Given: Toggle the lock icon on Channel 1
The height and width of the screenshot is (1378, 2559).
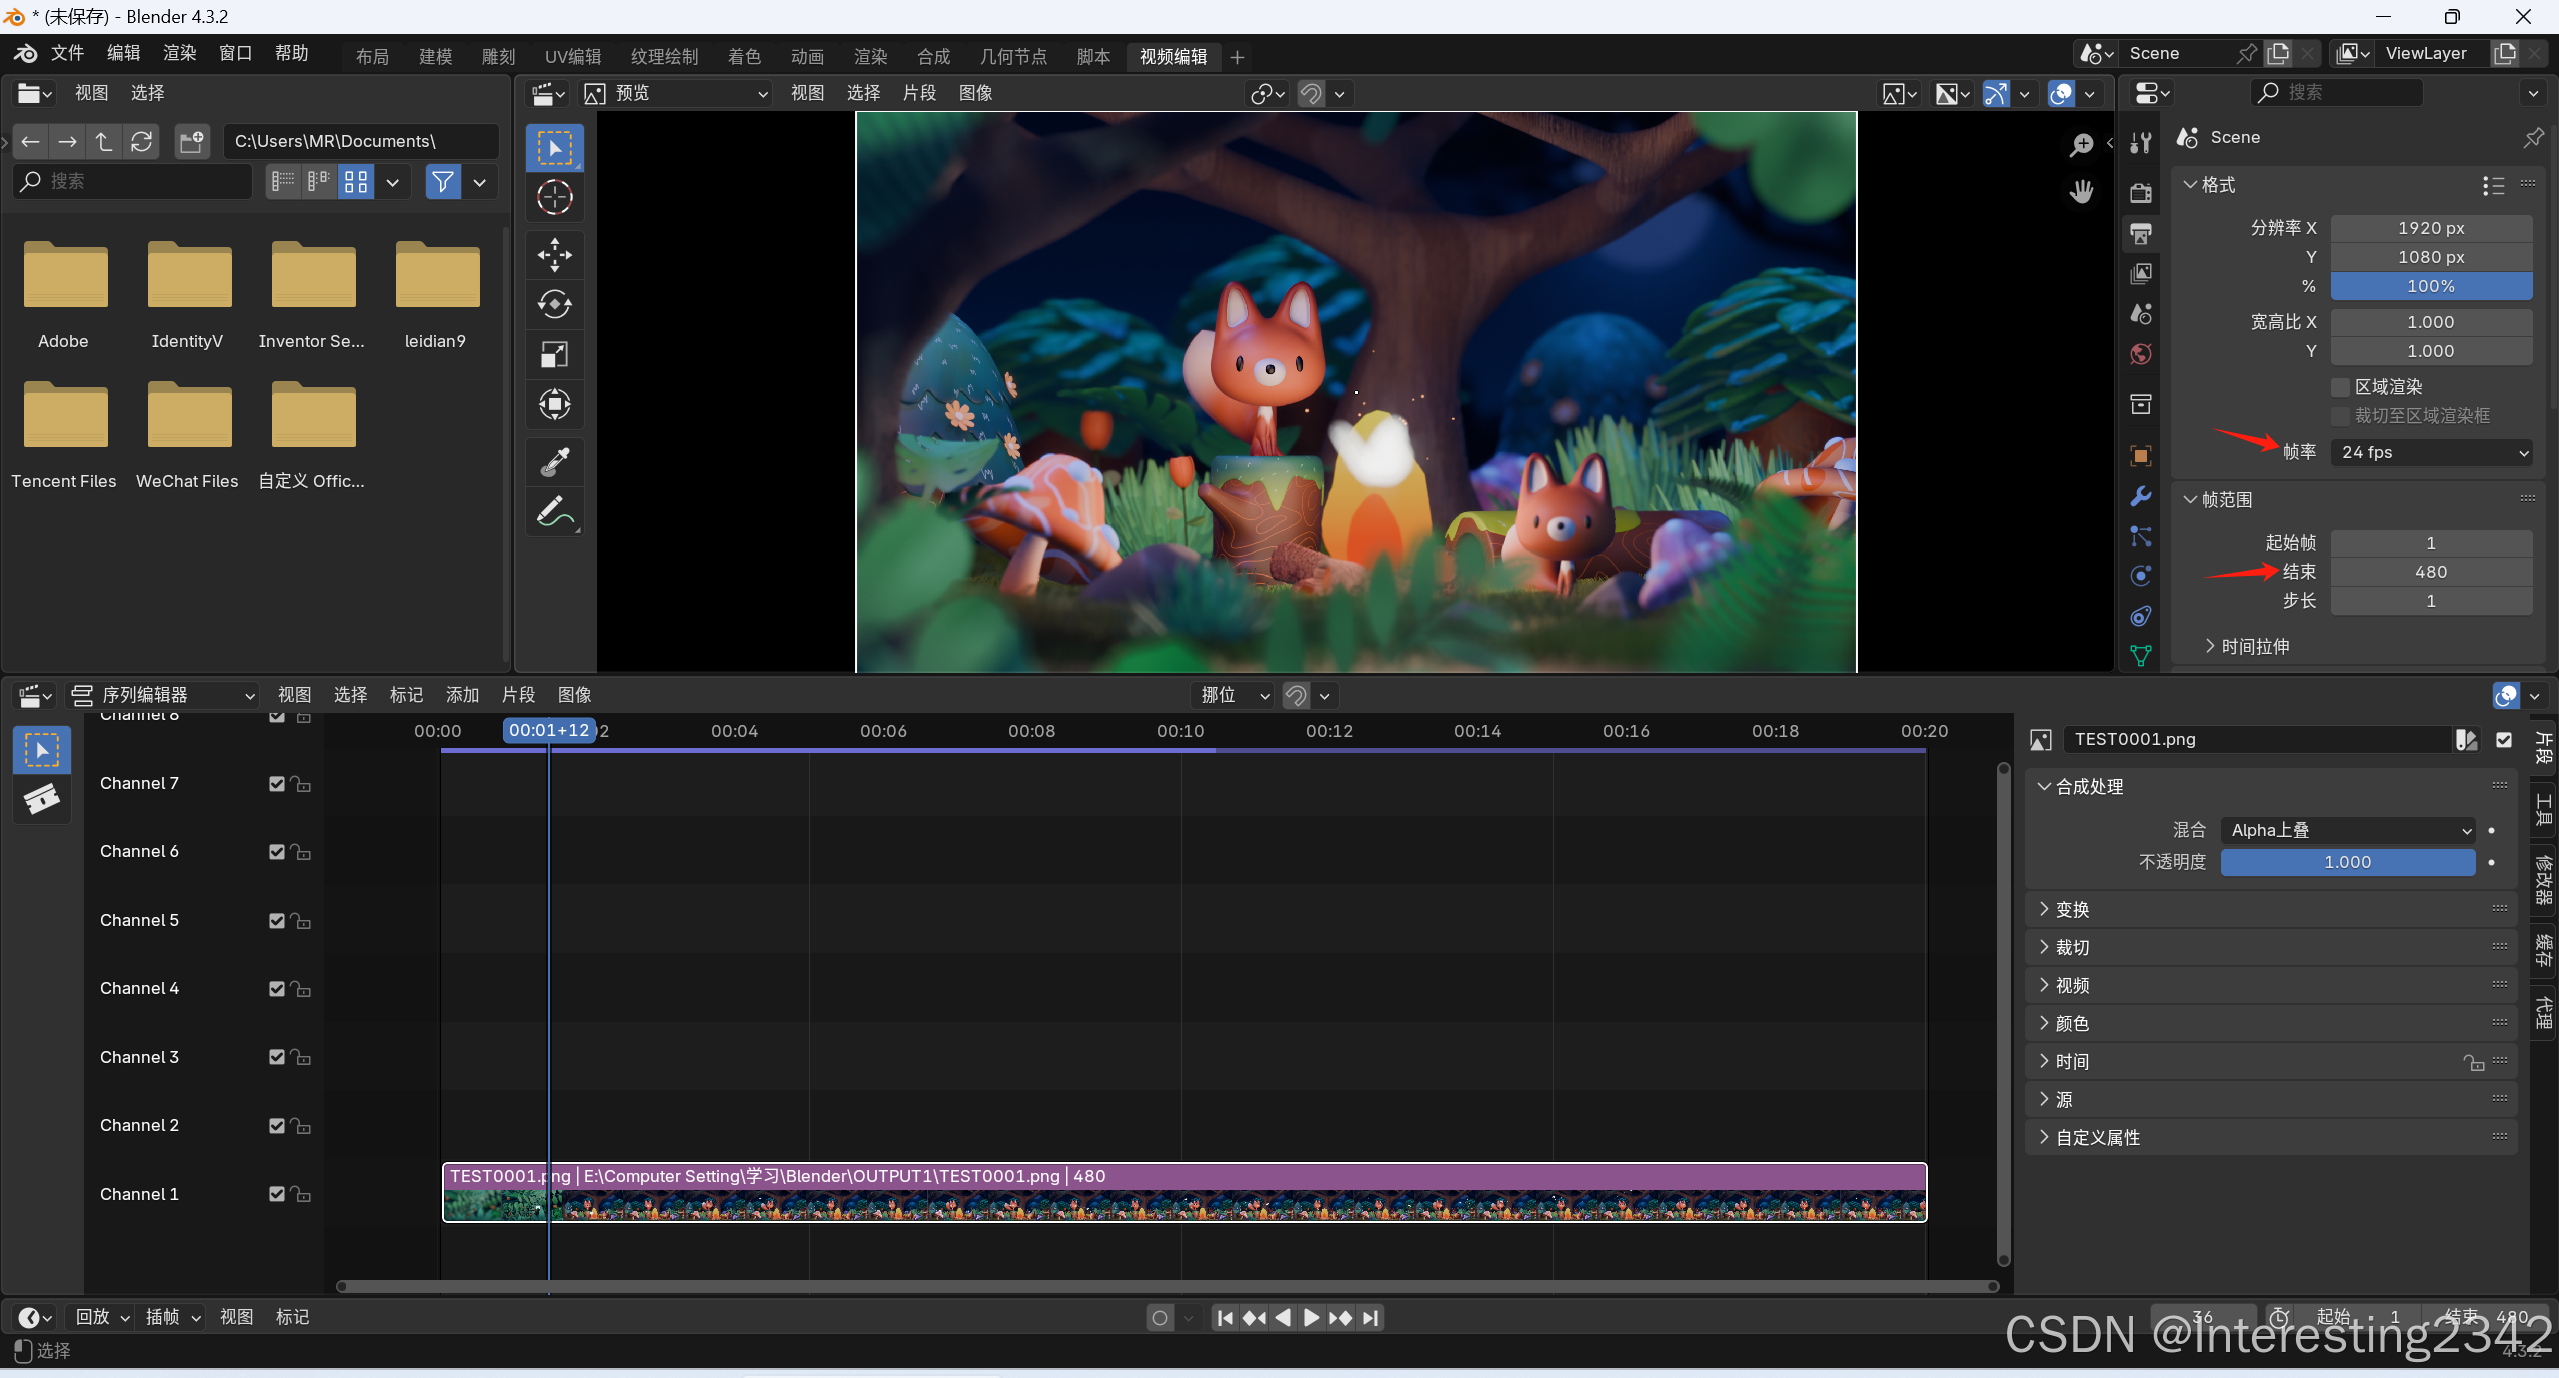Looking at the screenshot, I should [x=301, y=1194].
